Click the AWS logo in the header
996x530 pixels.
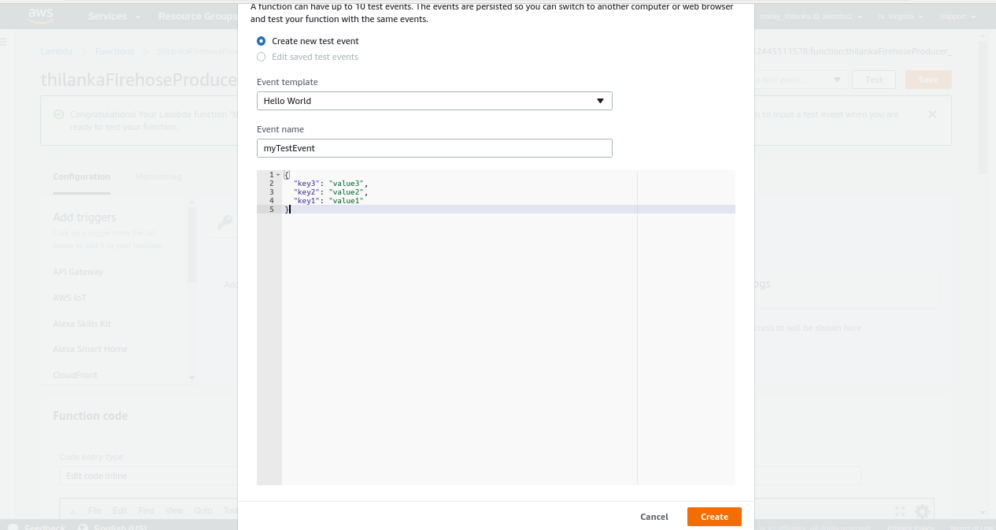click(x=41, y=15)
